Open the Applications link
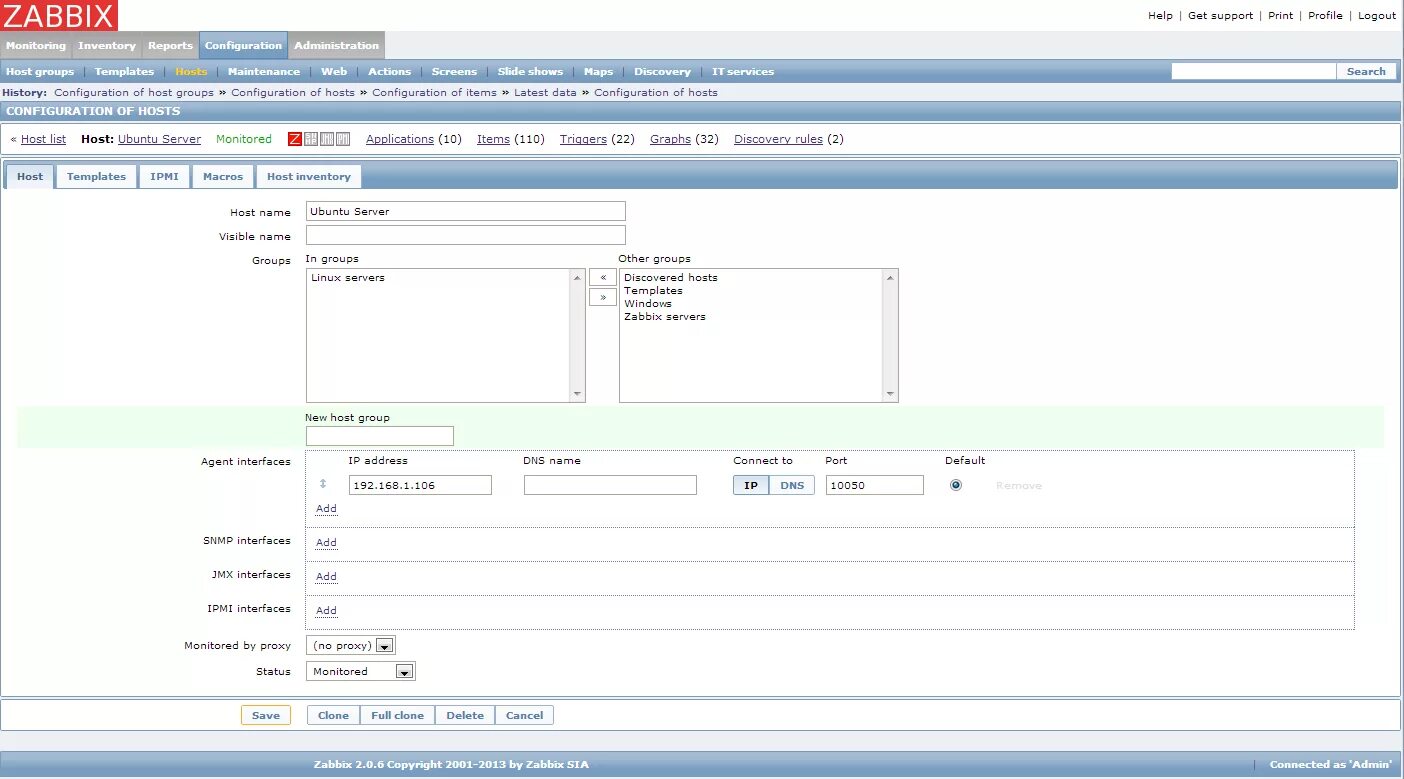This screenshot has height=779, width=1404. pos(400,139)
